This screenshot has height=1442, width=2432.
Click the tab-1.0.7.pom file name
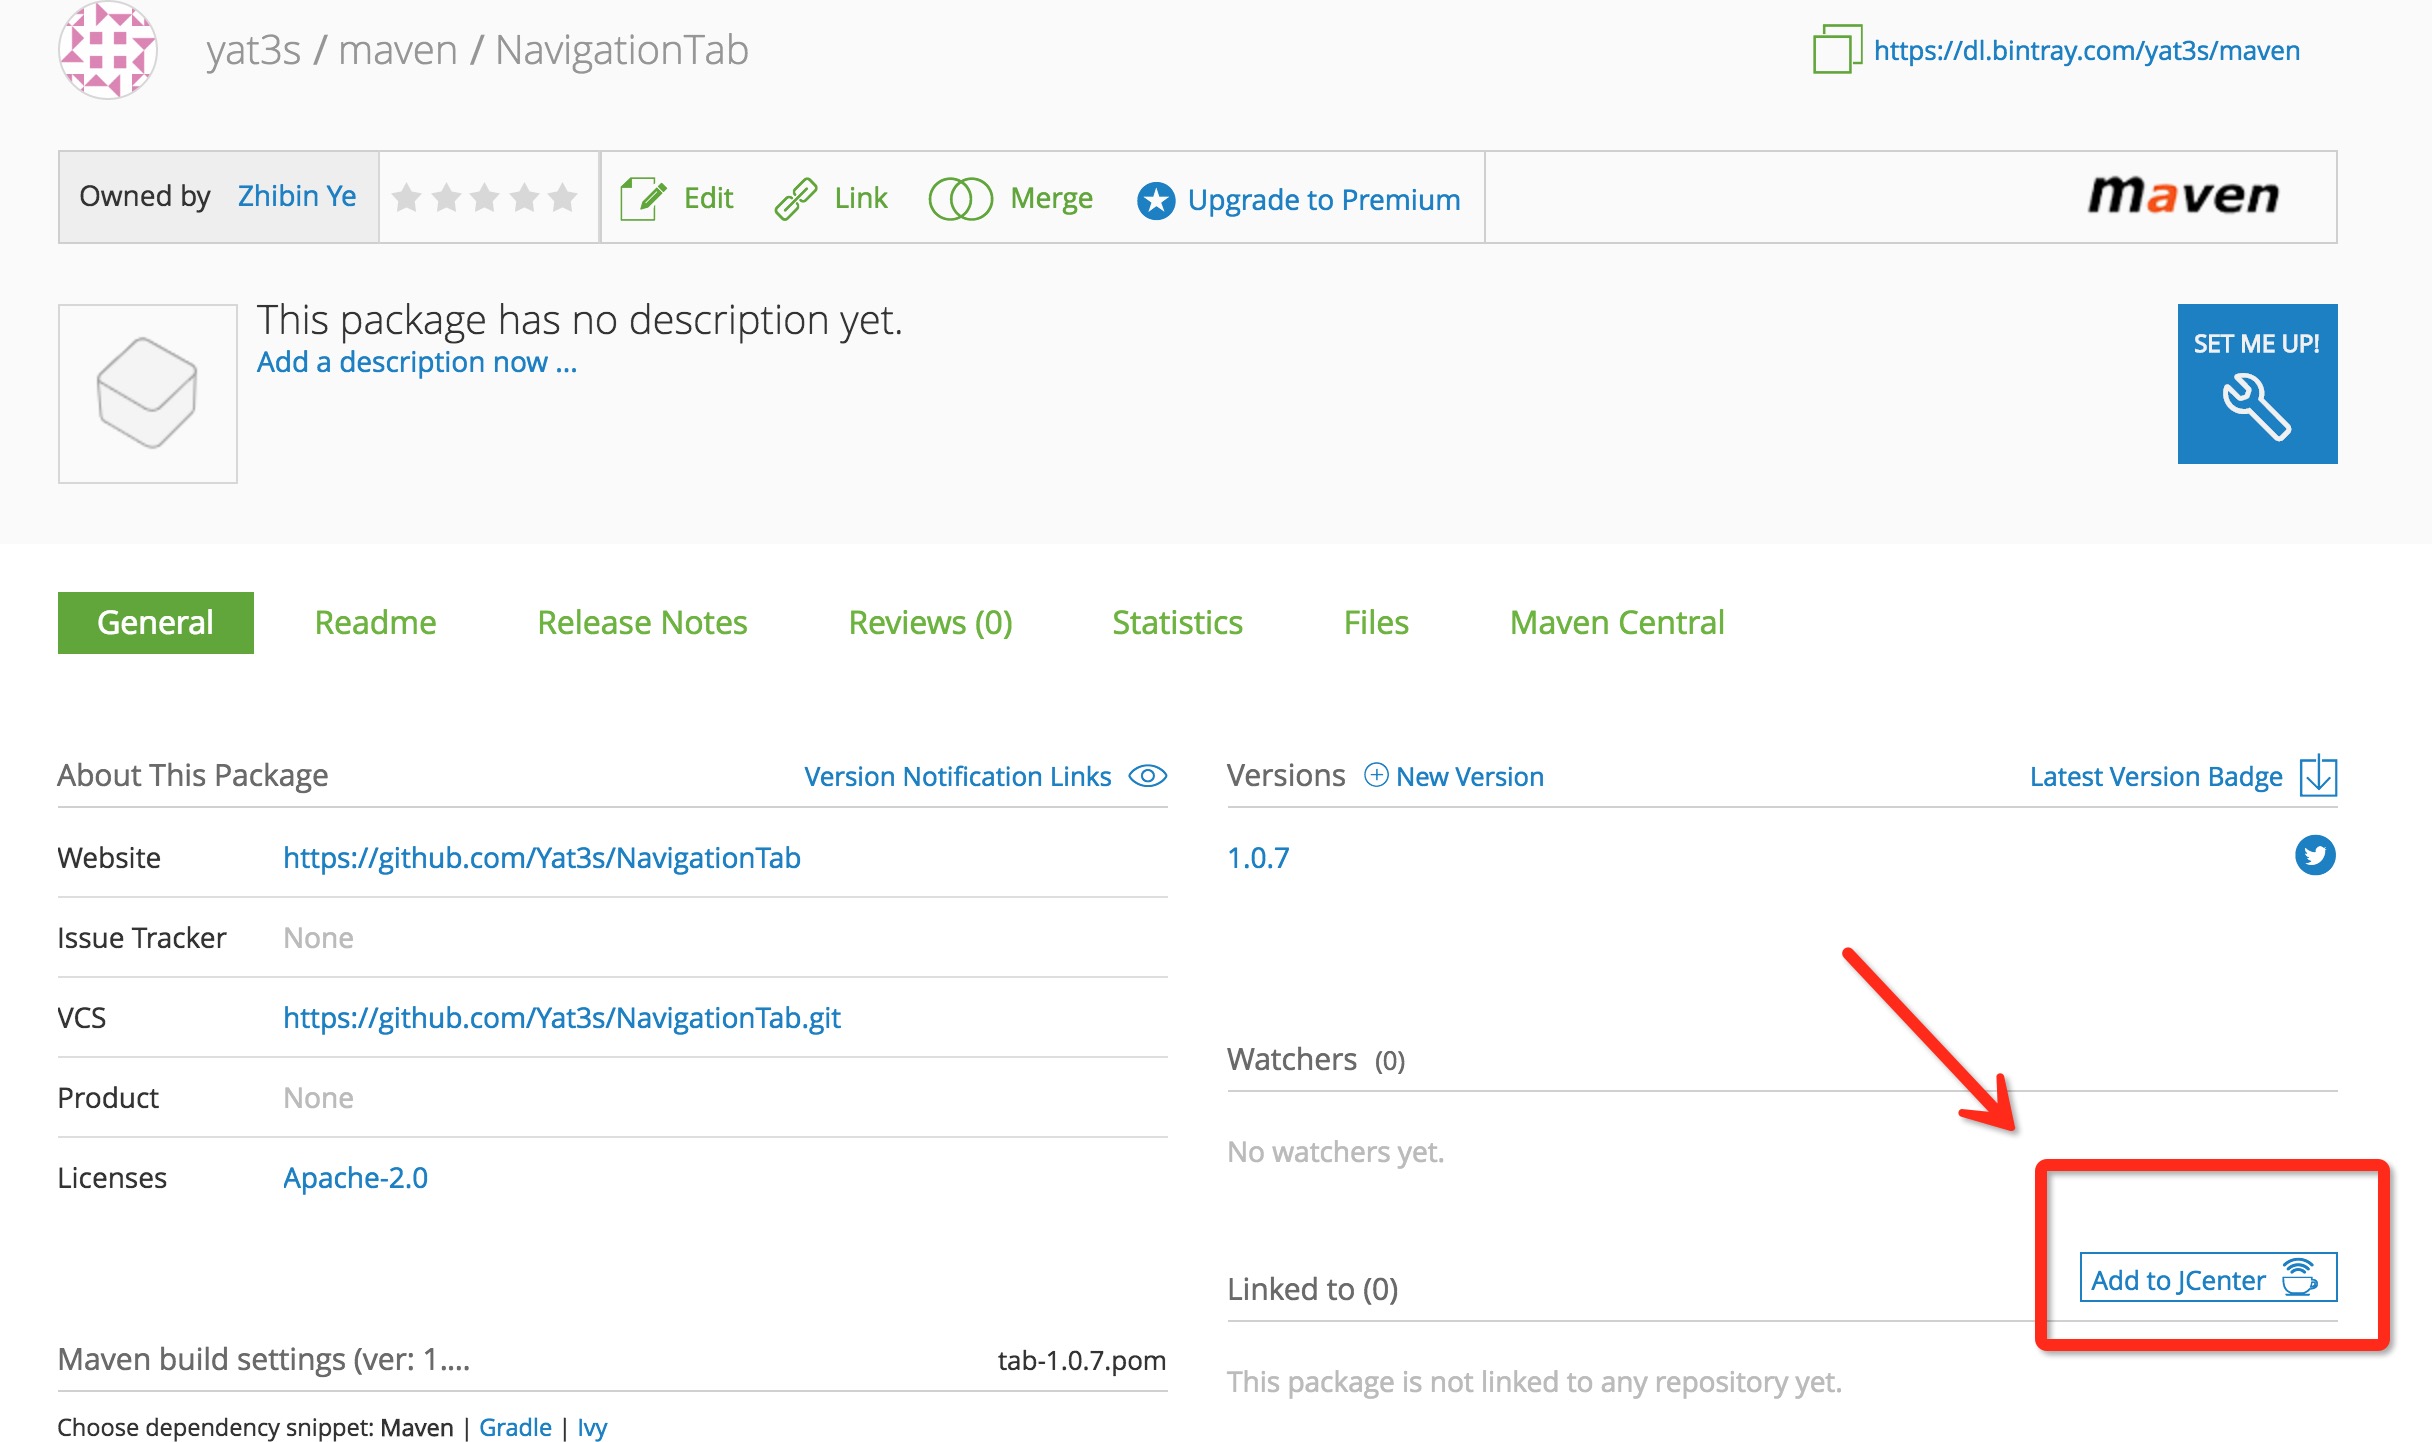(1081, 1360)
